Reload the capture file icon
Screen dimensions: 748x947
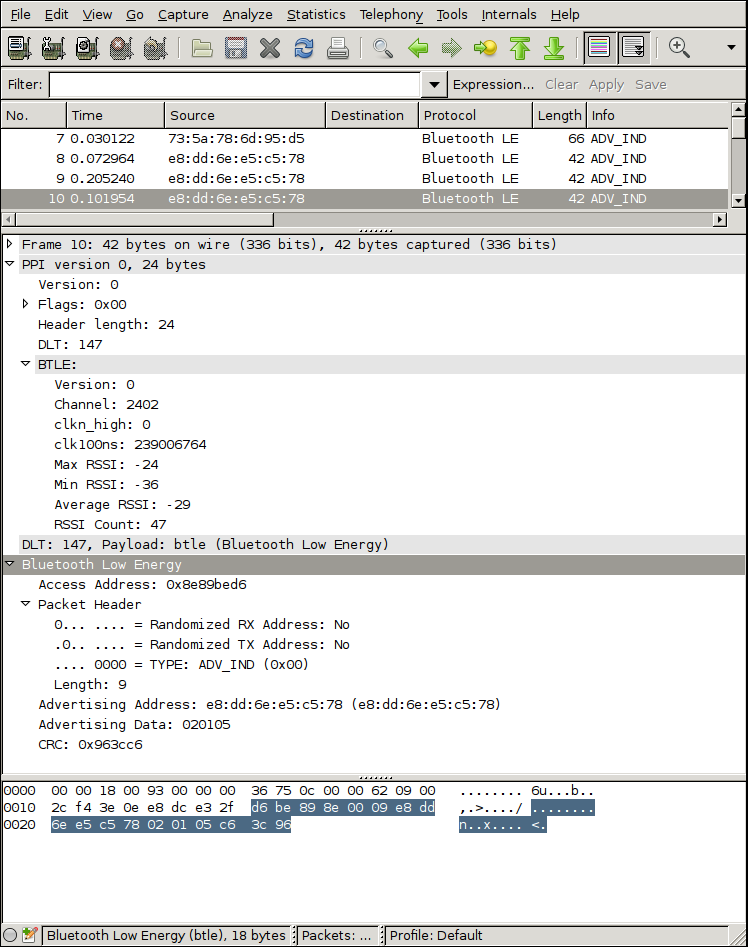[x=304, y=48]
